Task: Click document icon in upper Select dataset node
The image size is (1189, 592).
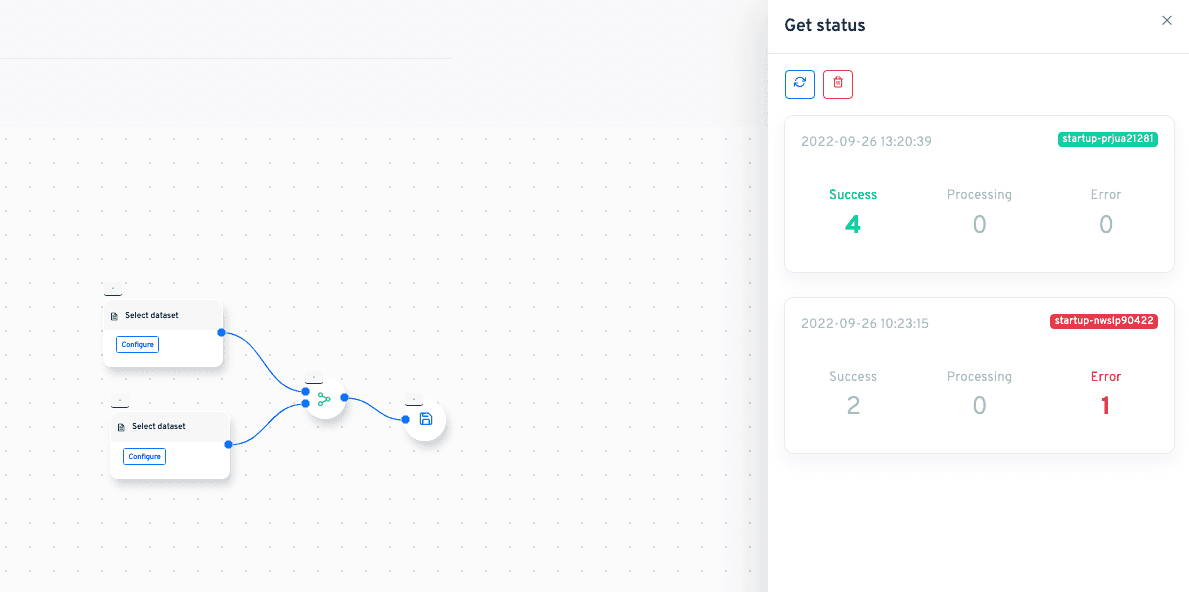Action: pyautogui.click(x=115, y=316)
